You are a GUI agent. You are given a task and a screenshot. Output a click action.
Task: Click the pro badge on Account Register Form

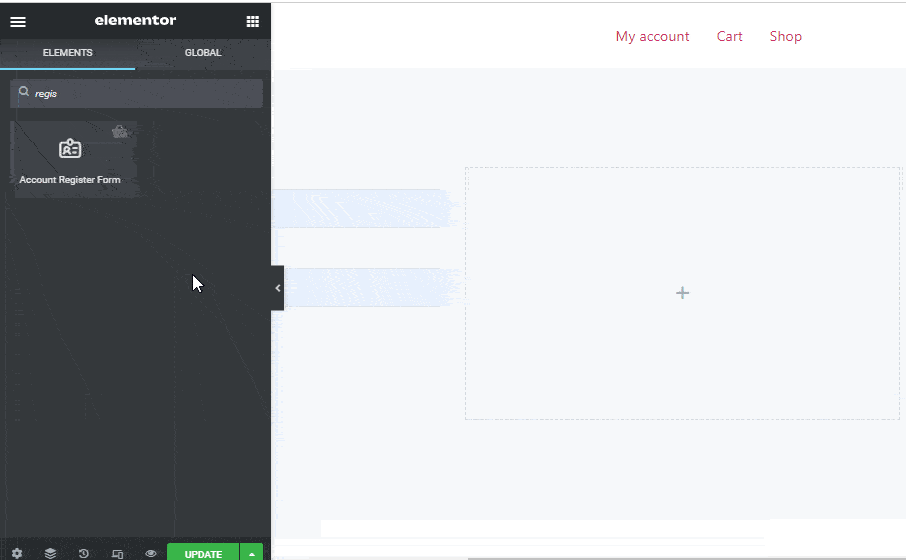coord(120,132)
